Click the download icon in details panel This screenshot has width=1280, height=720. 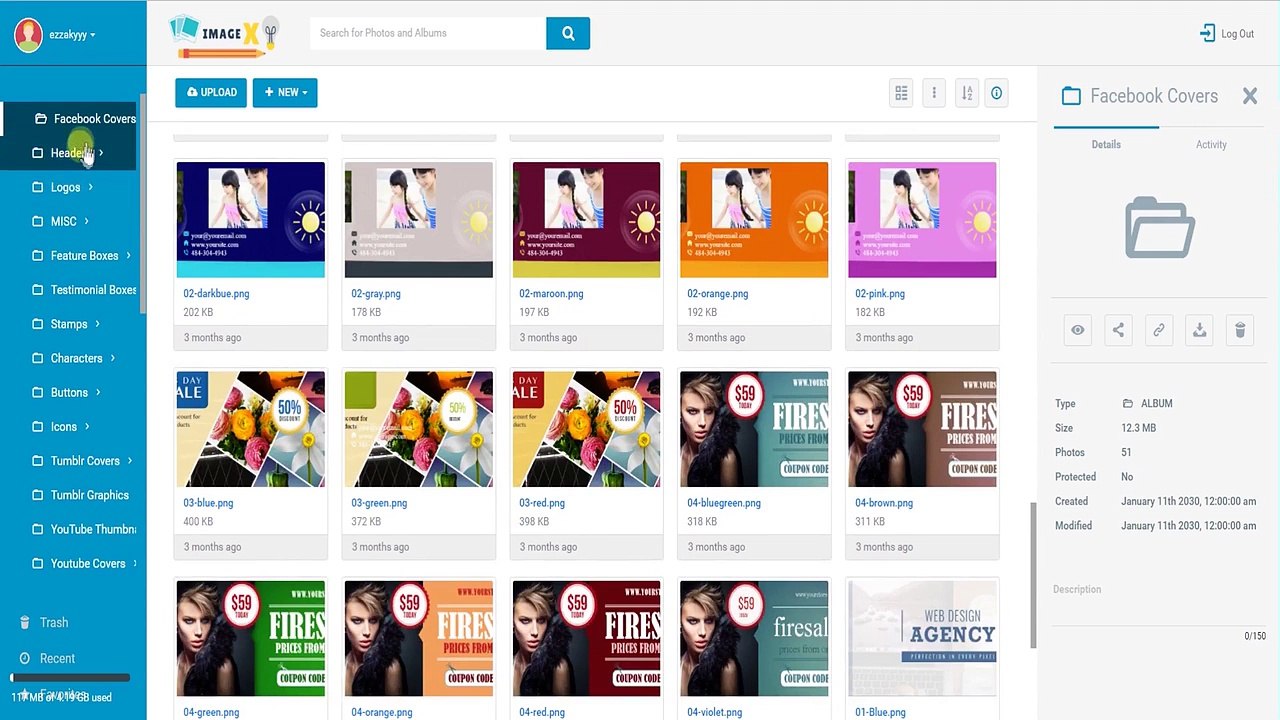(1199, 330)
